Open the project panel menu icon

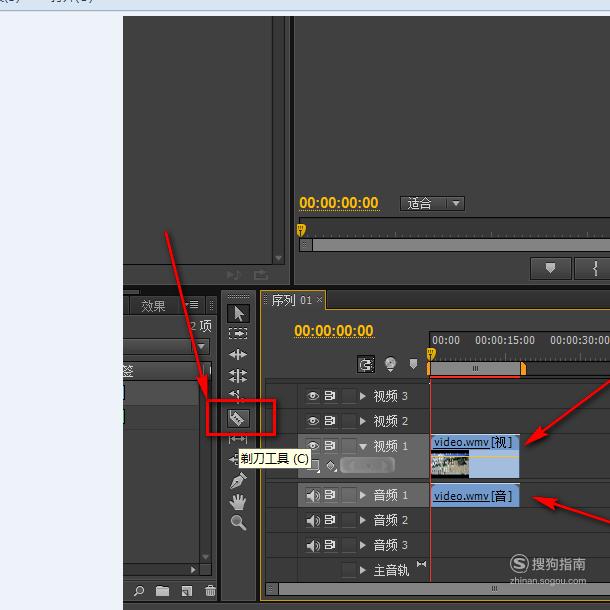coord(192,304)
